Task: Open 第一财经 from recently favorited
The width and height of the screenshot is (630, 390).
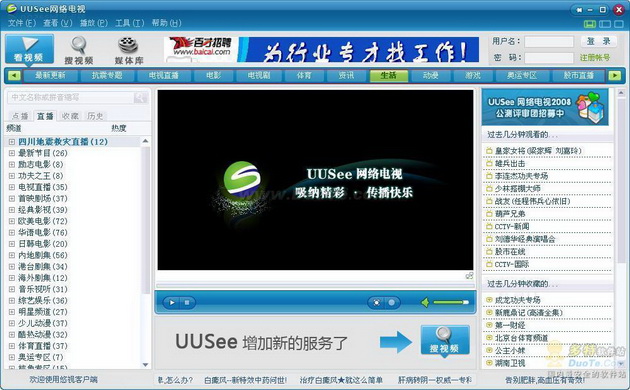Action: 509,325
